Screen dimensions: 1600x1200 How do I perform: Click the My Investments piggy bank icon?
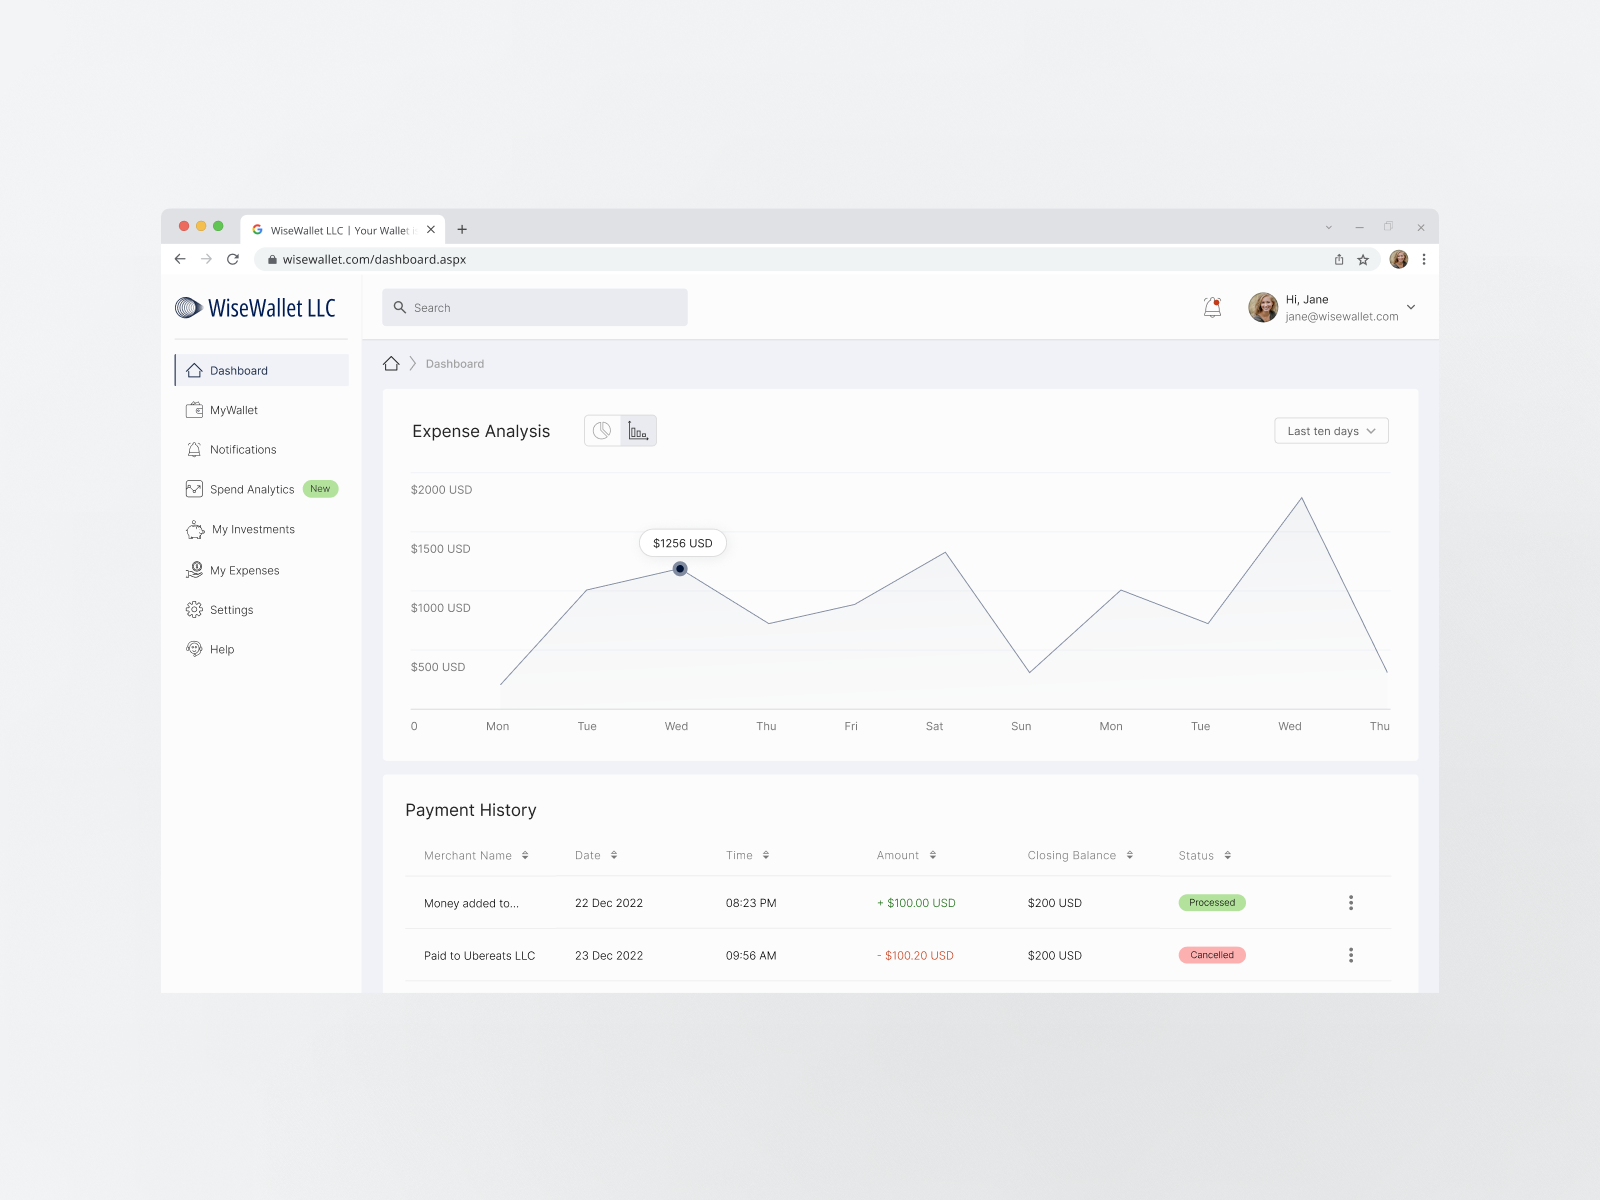[194, 529]
